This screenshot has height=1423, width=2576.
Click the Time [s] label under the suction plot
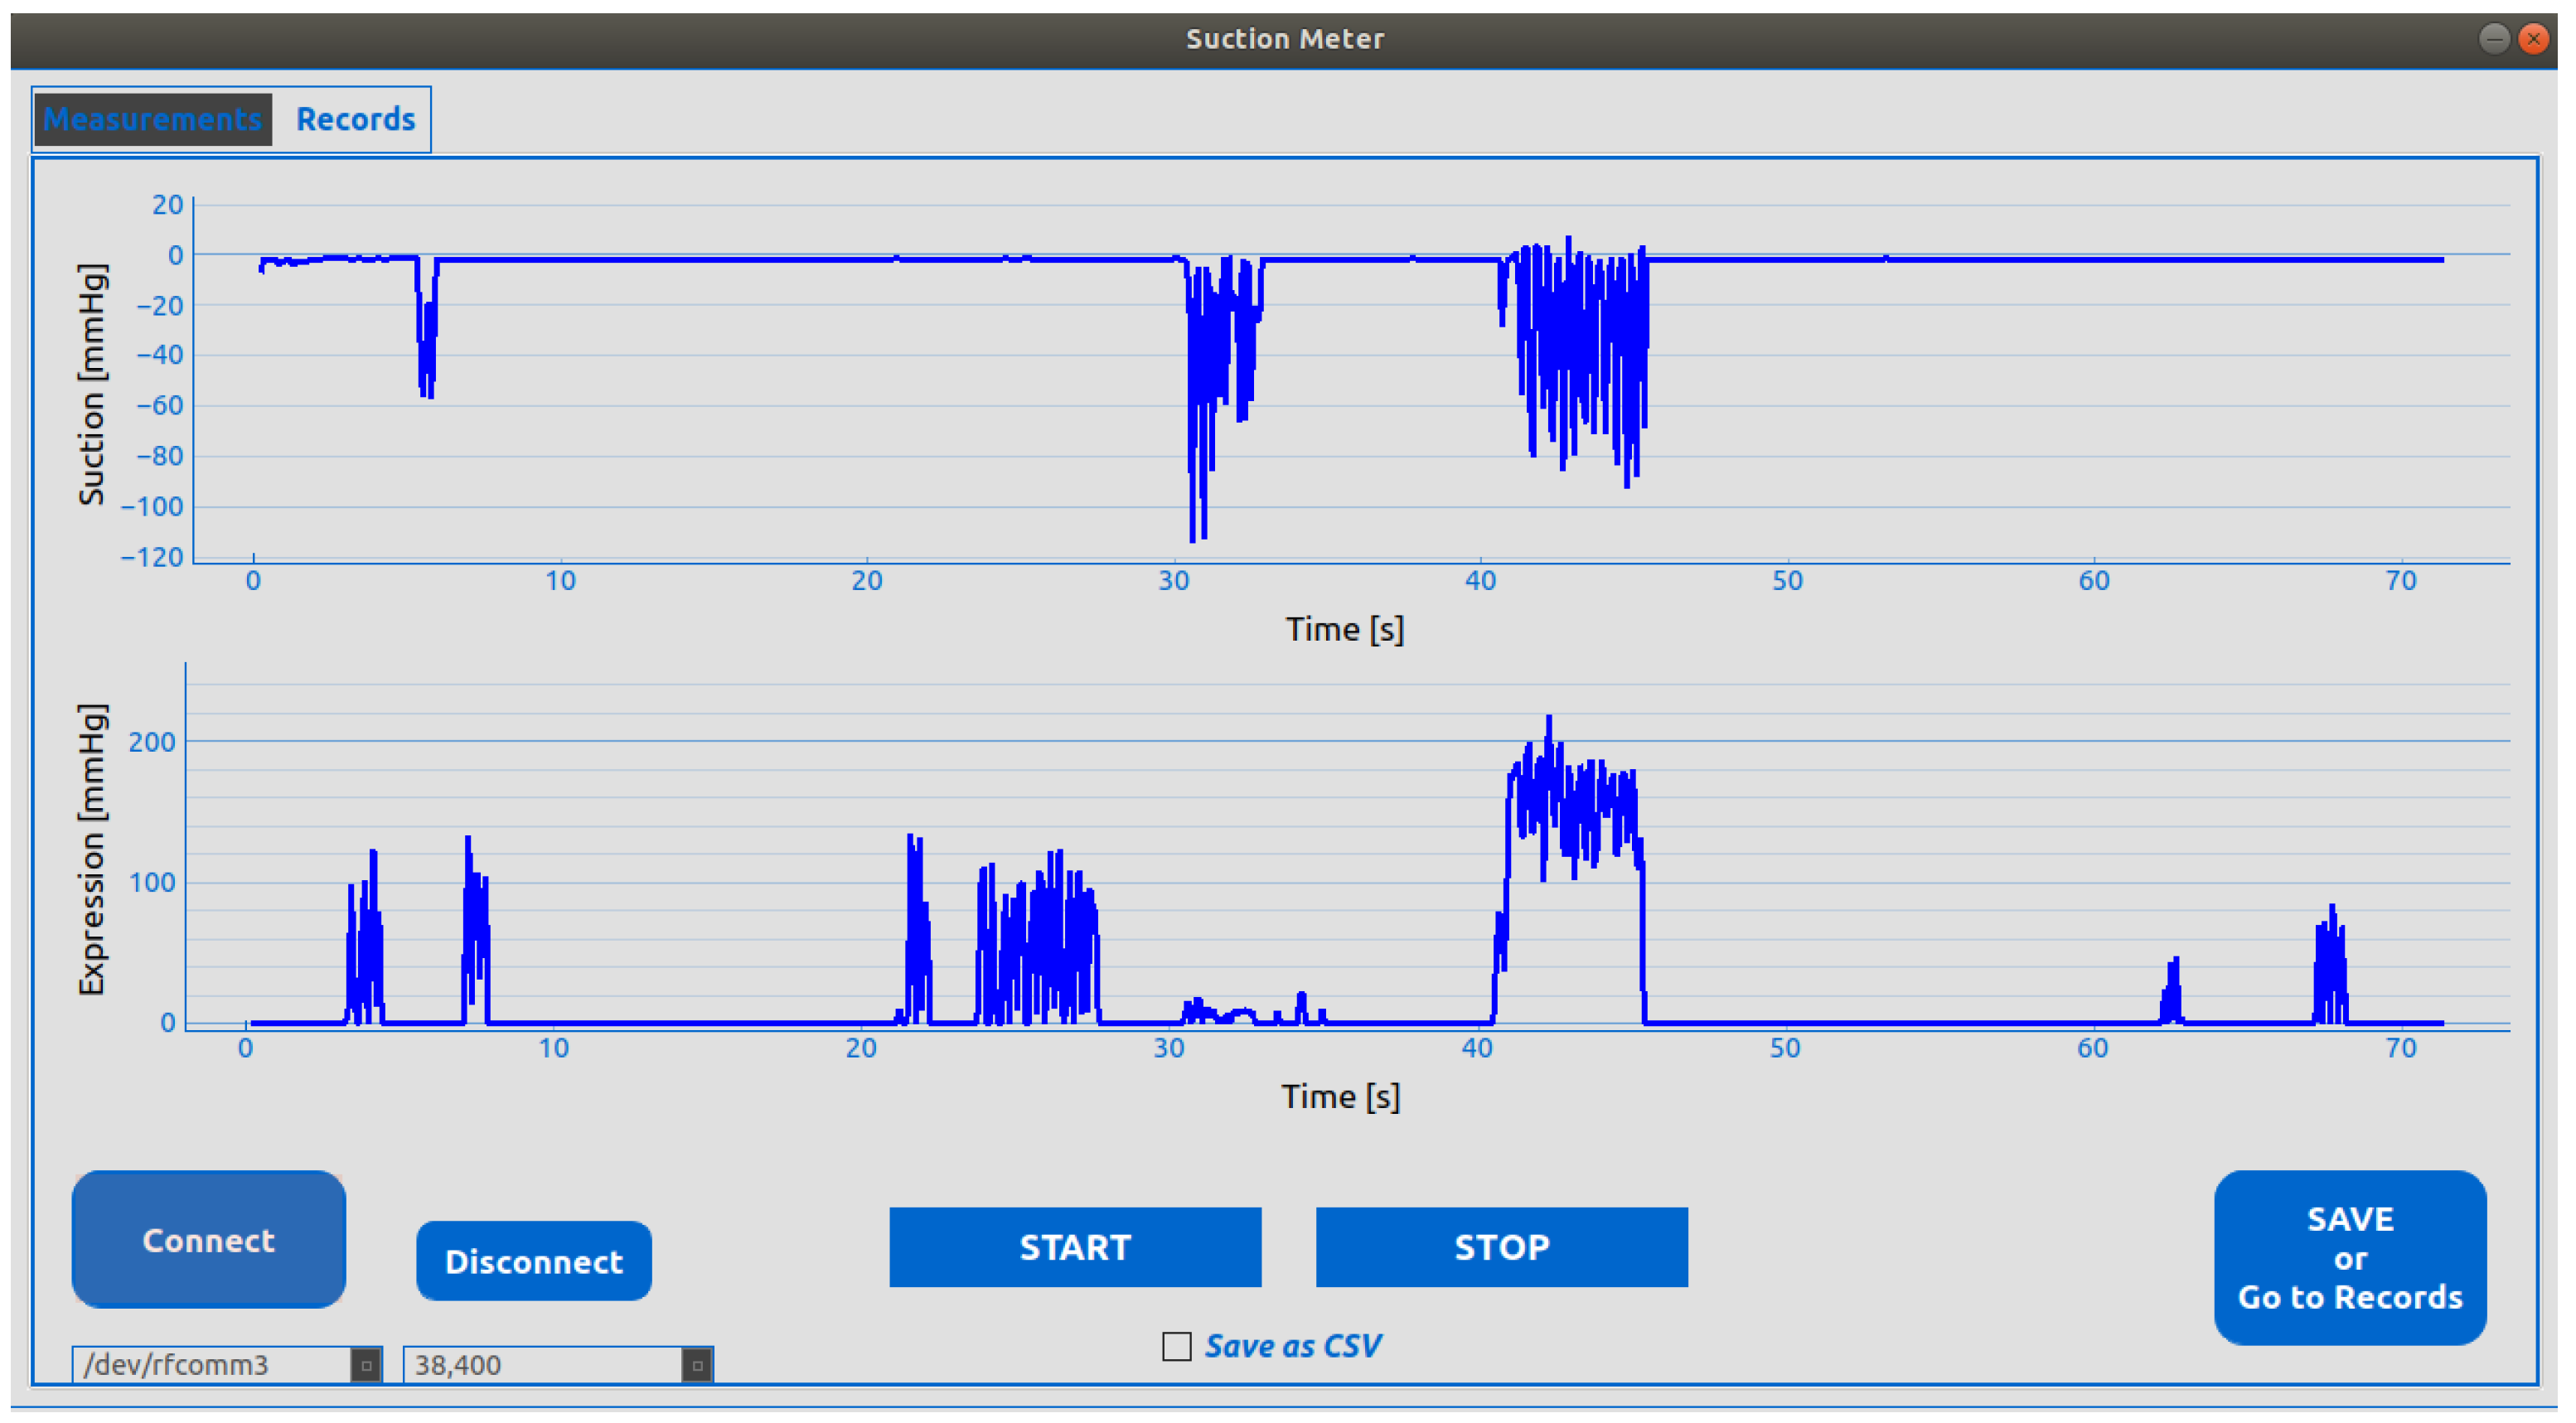pyautogui.click(x=1344, y=629)
